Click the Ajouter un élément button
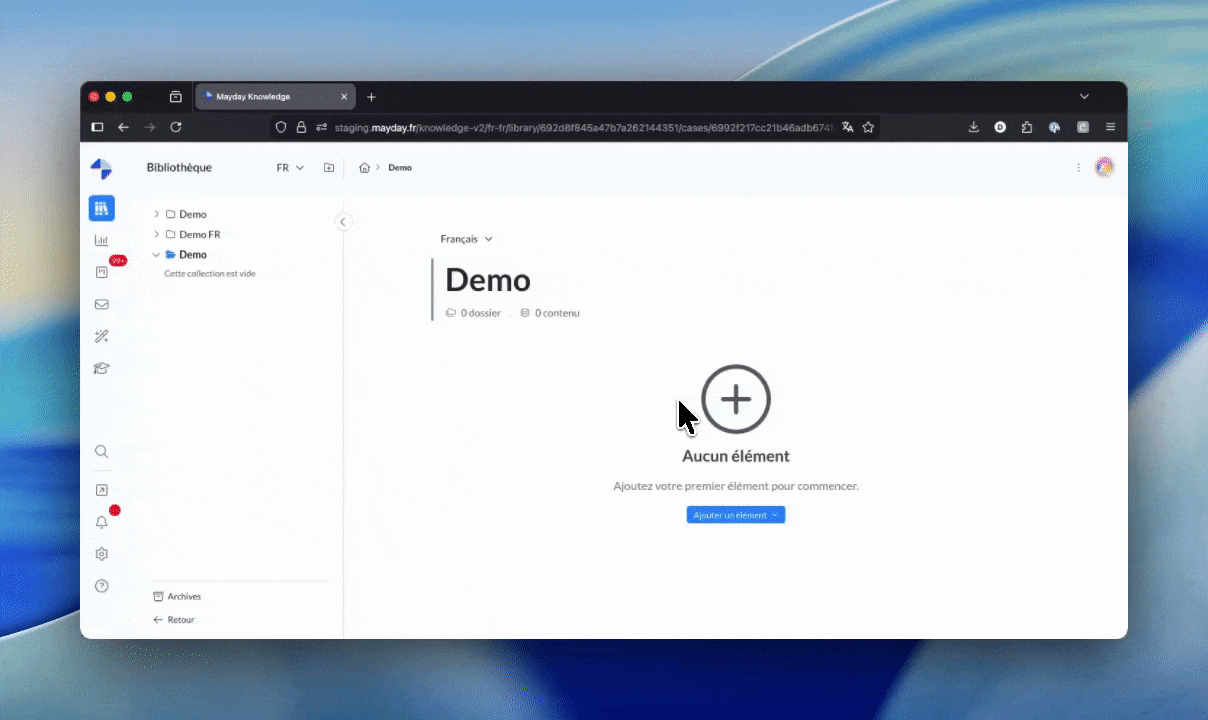The width and height of the screenshot is (1208, 720). (x=735, y=515)
